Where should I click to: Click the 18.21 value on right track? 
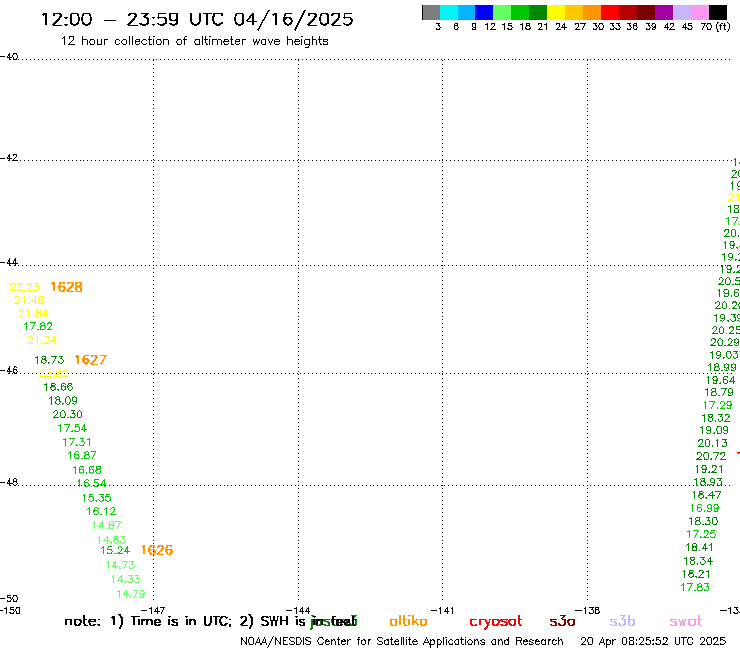coord(696,574)
